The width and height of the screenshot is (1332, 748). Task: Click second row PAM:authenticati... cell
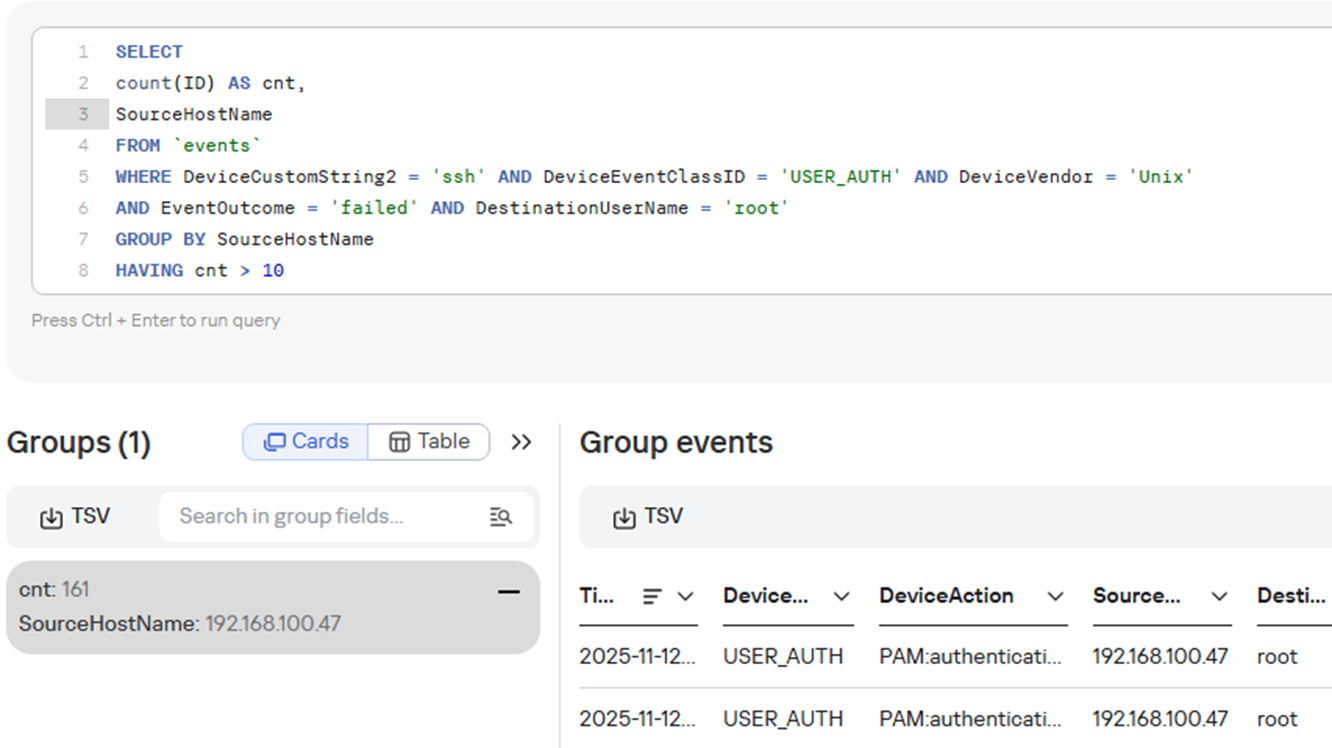pos(971,719)
